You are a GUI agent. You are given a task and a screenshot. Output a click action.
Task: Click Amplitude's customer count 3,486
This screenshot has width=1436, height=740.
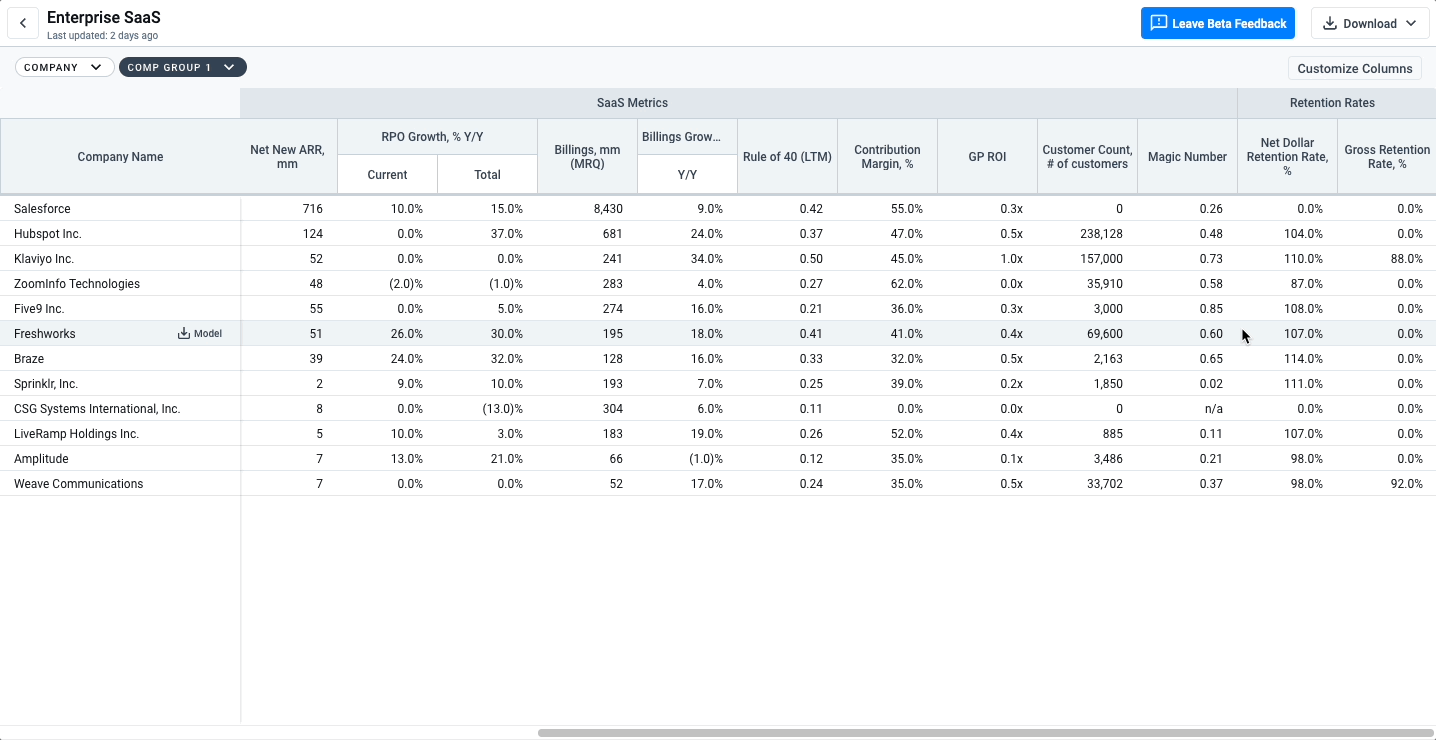click(1106, 459)
